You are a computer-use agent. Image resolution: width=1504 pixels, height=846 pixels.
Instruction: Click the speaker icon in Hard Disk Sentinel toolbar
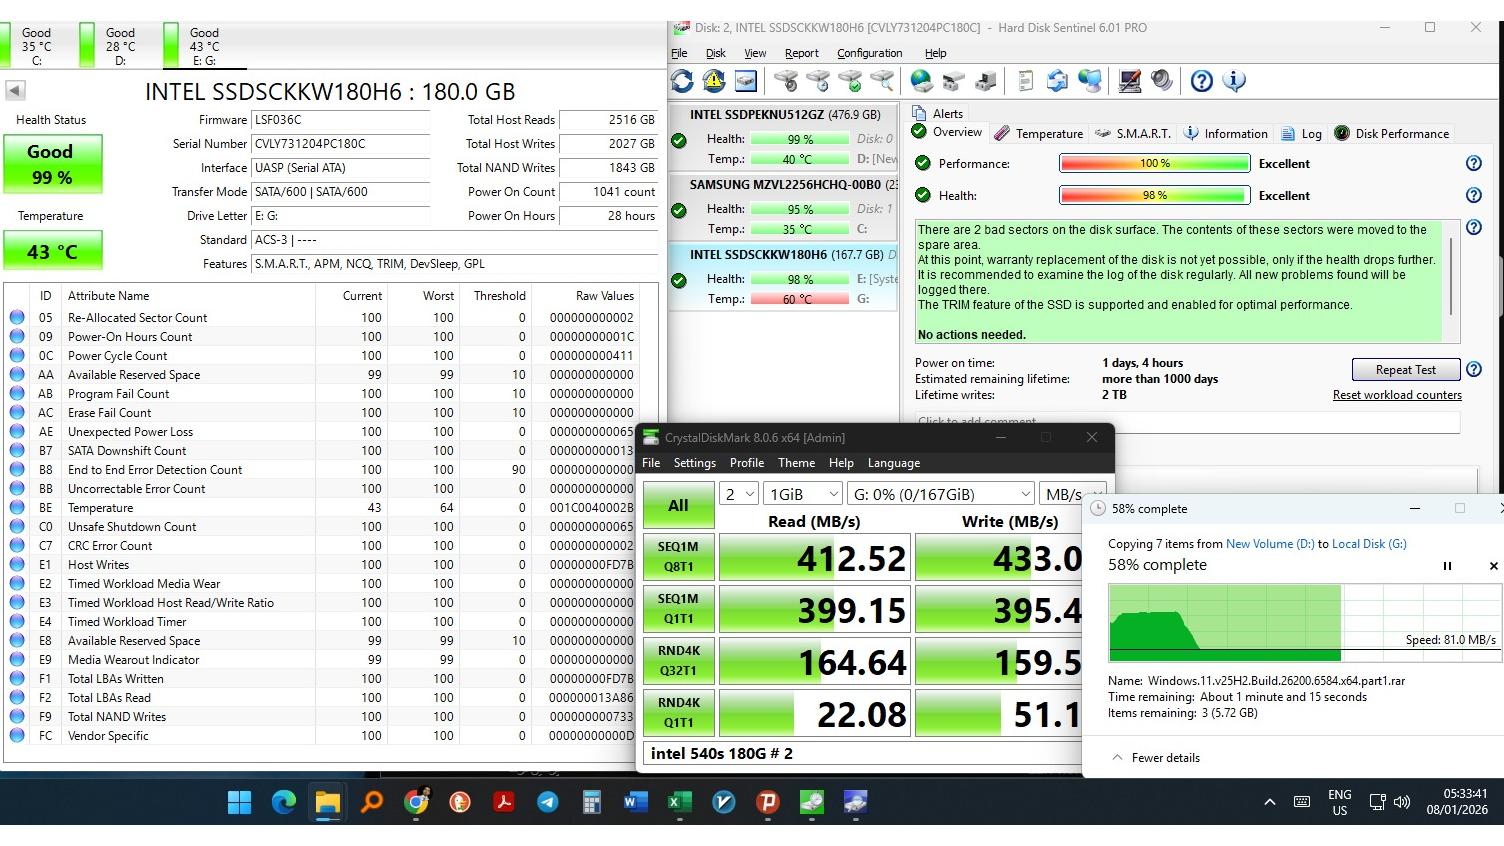1162,81
